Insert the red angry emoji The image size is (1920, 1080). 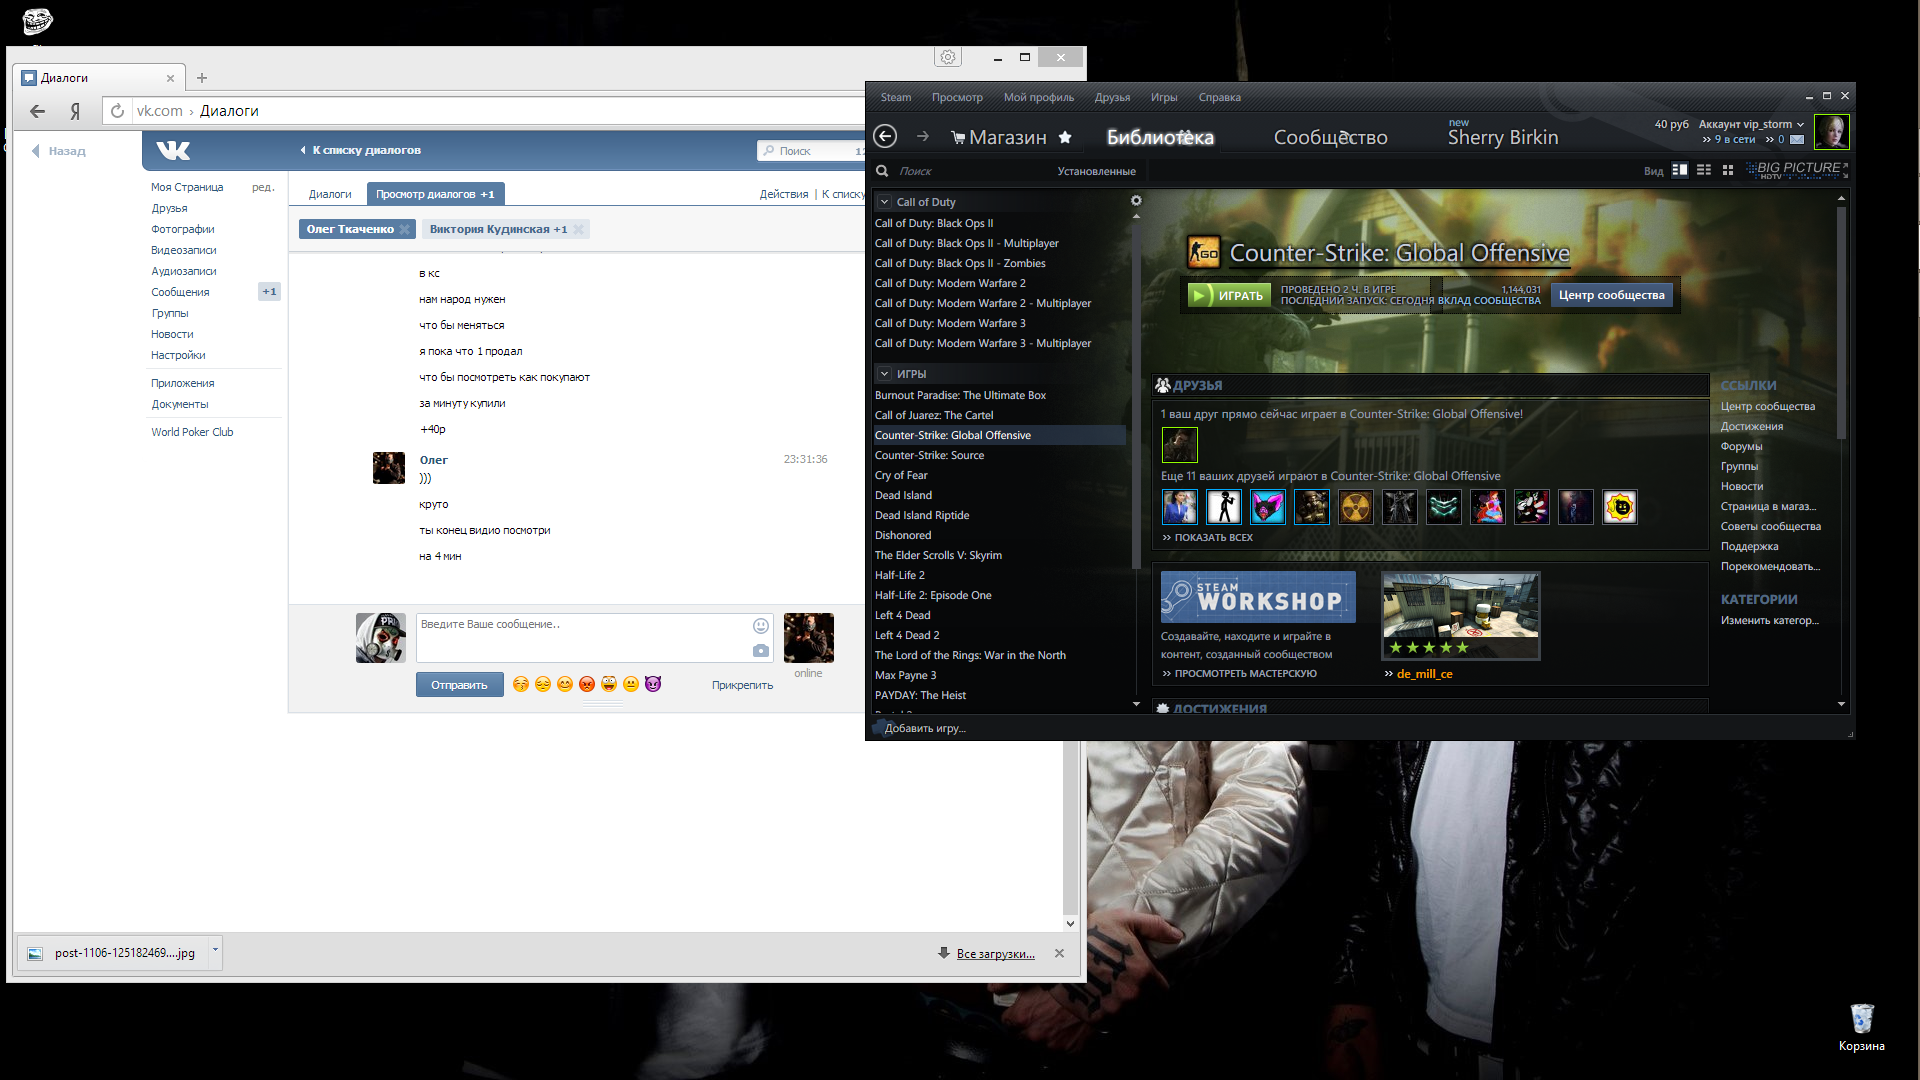(x=587, y=684)
